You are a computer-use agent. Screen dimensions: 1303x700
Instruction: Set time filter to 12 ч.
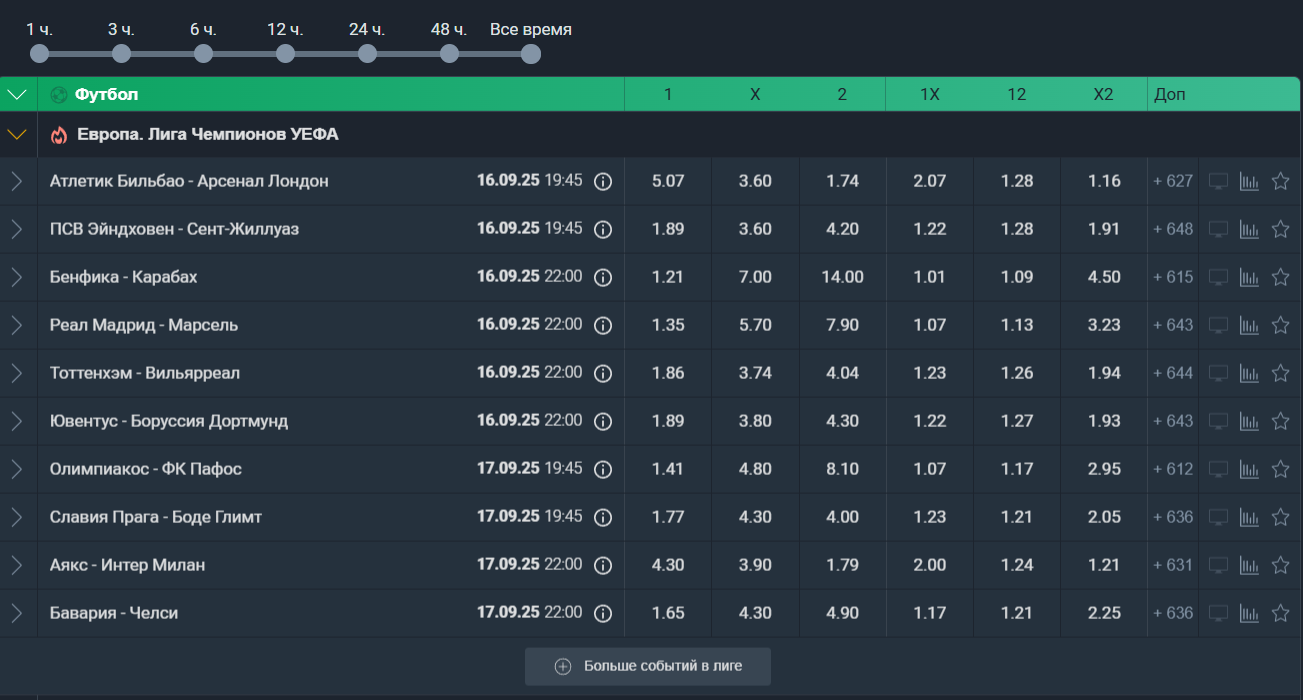[x=285, y=53]
